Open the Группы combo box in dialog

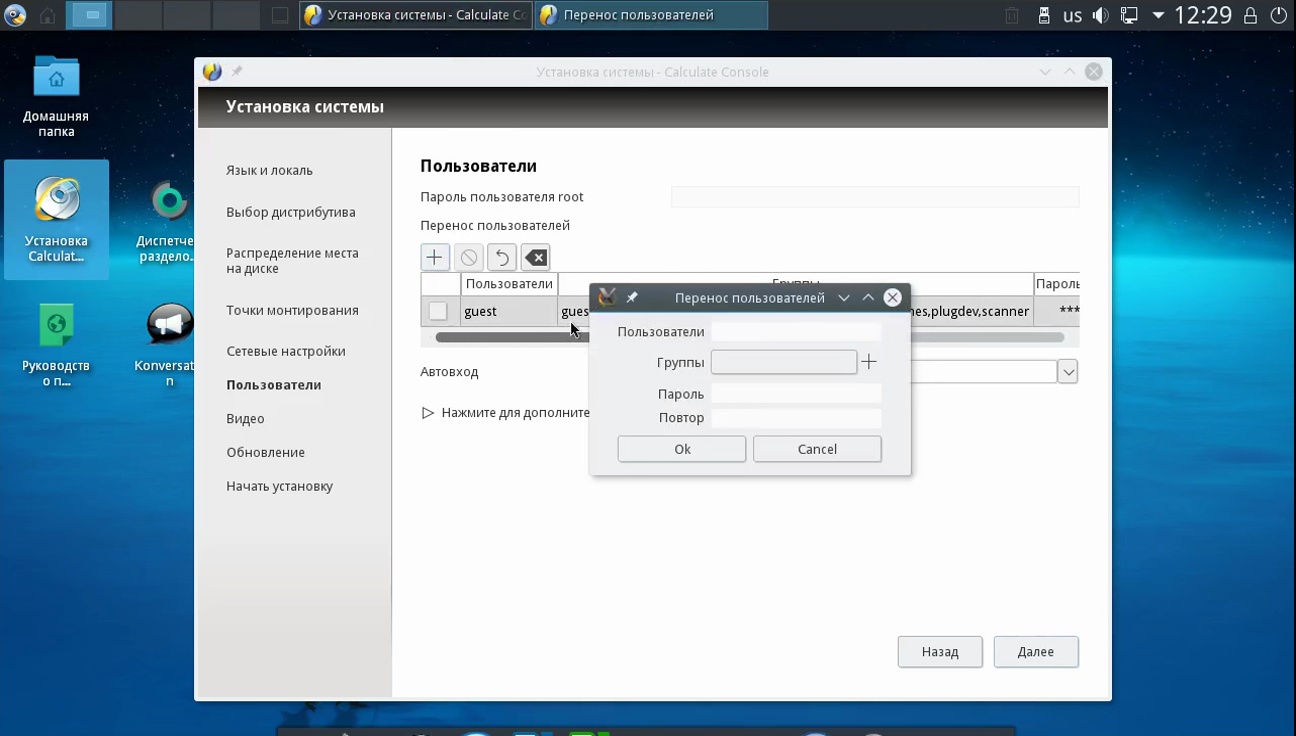(784, 362)
